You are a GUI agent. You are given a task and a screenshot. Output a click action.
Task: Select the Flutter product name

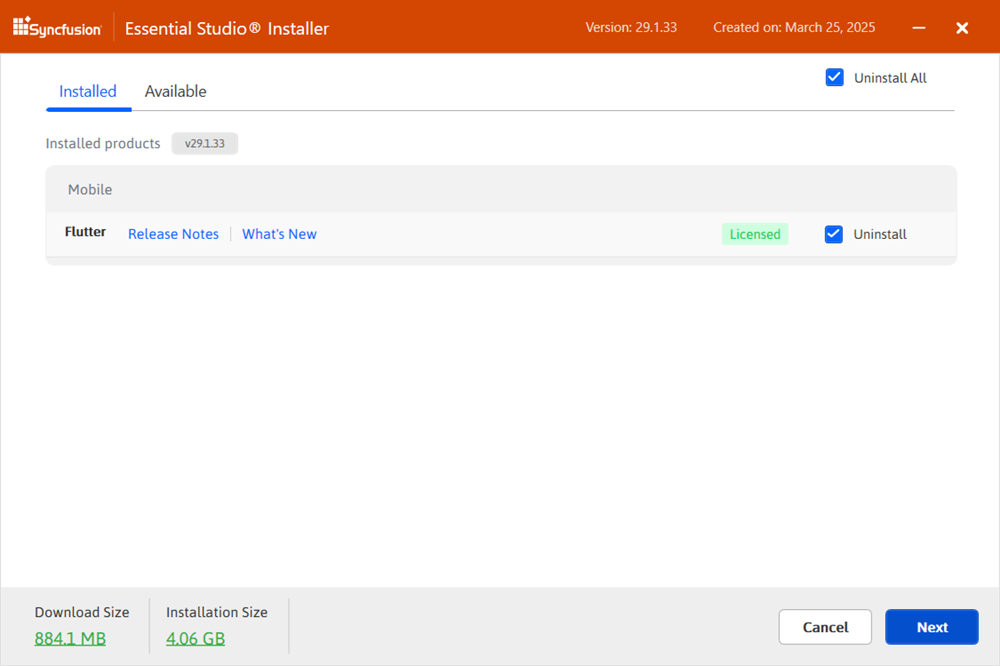[x=85, y=232]
